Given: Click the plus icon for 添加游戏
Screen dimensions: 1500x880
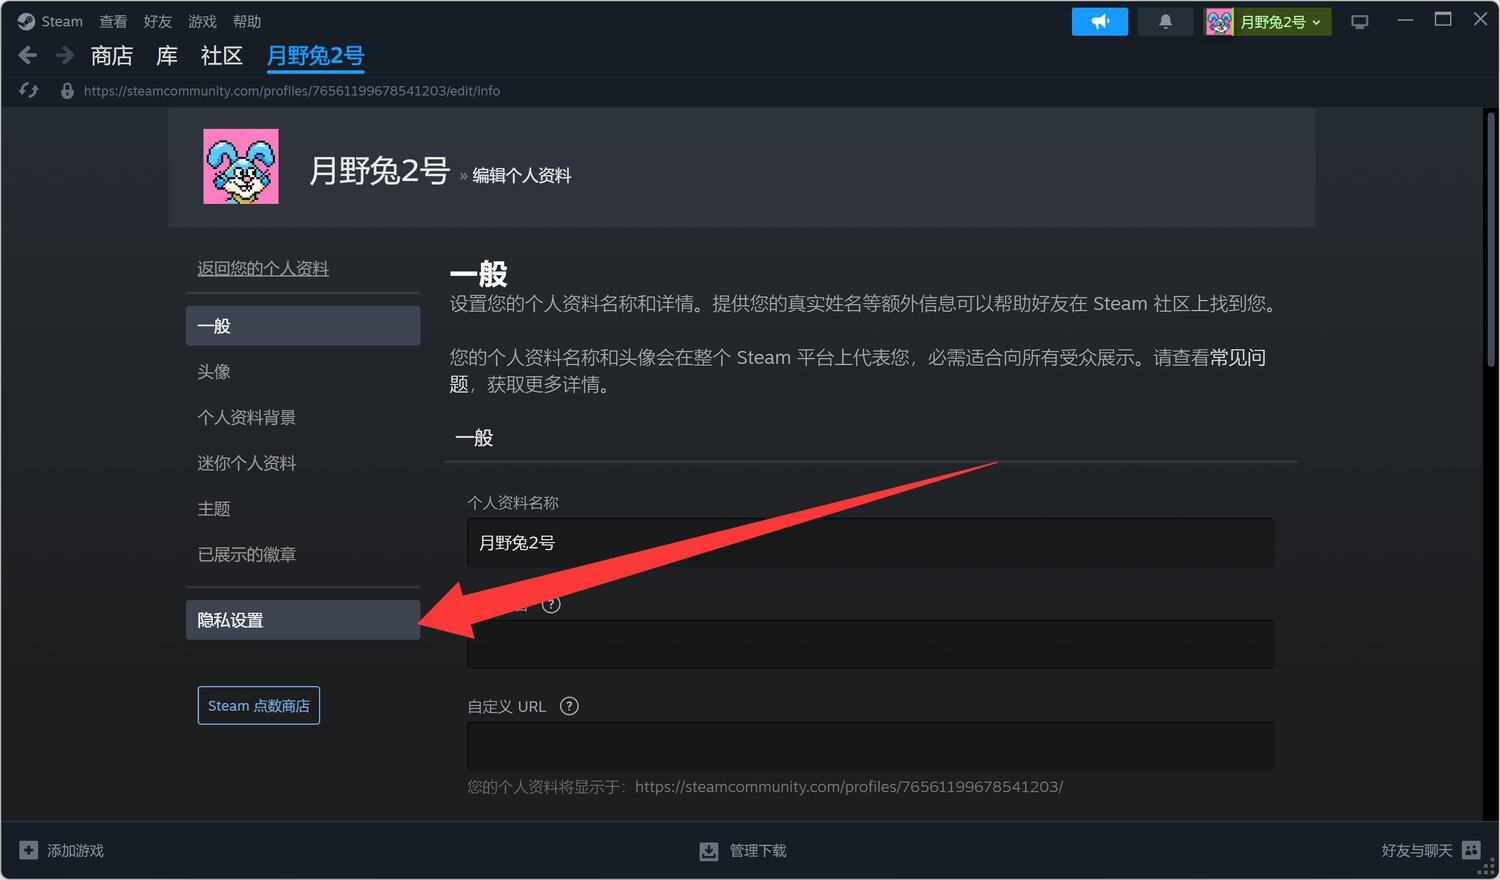Looking at the screenshot, I should (29, 850).
